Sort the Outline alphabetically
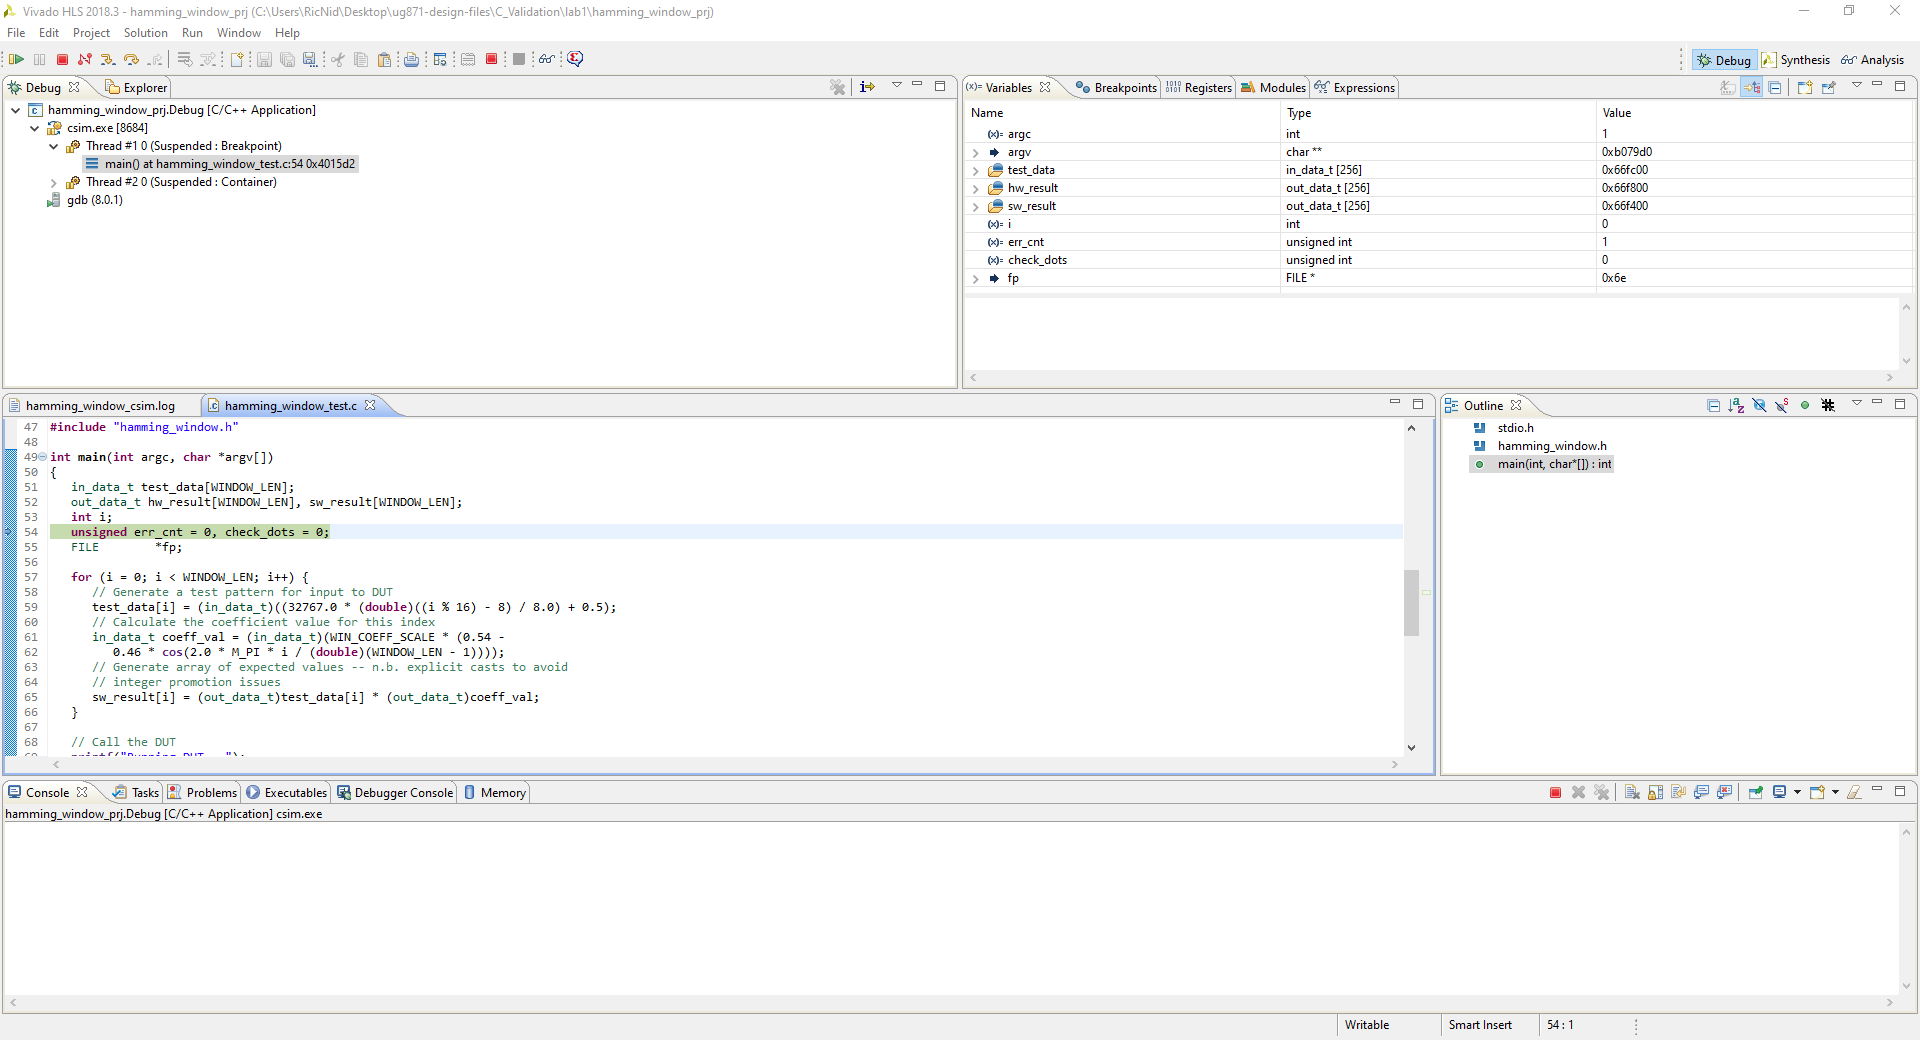 tap(1736, 406)
